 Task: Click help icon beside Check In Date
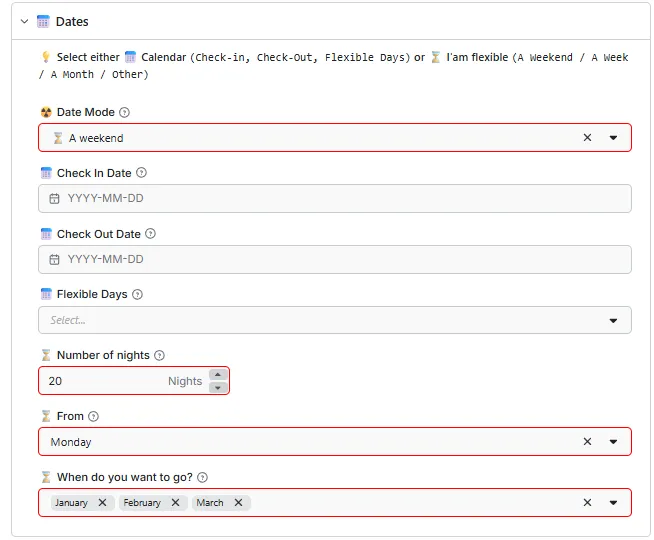click(141, 173)
